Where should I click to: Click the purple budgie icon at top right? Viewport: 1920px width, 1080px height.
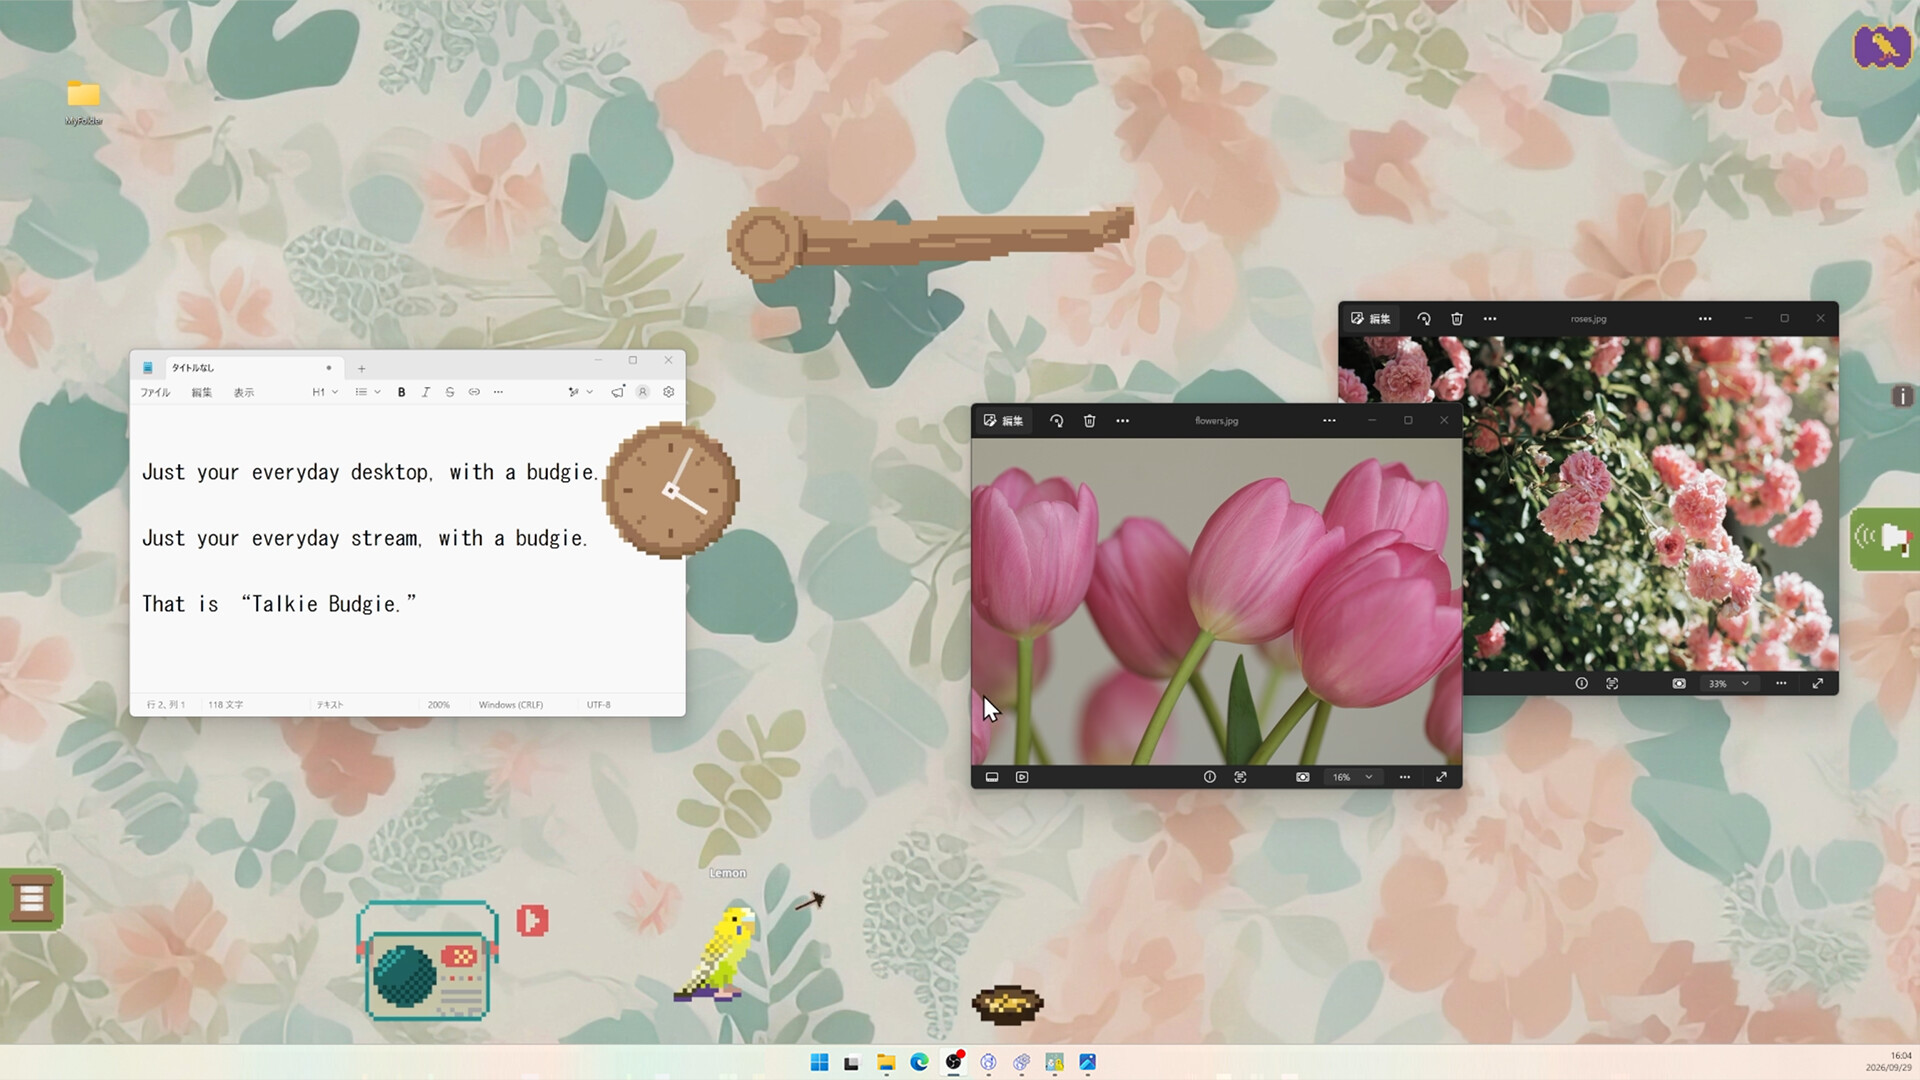[x=1882, y=47]
